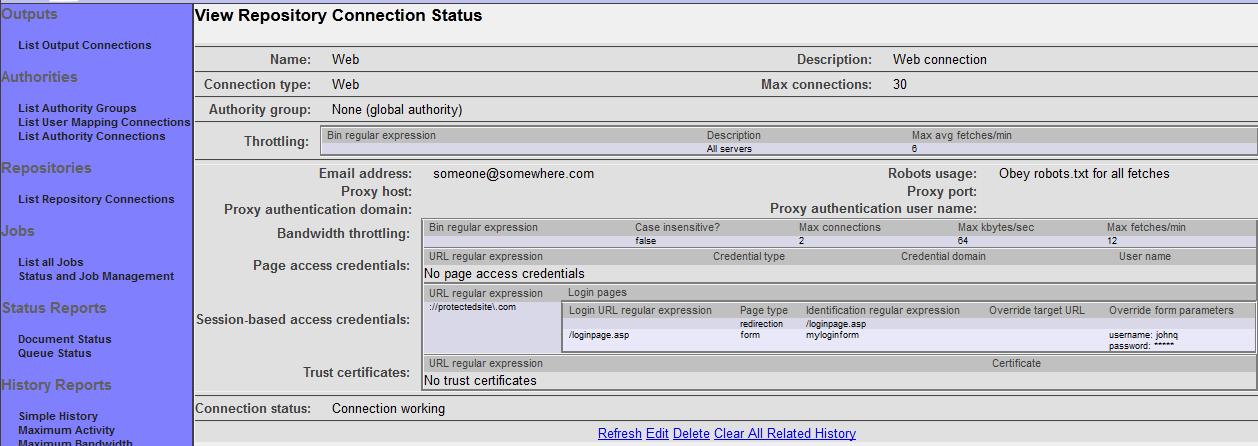Viewport: 1258px width, 446px height.
Task: Open Simple History report
Action: (x=58, y=416)
